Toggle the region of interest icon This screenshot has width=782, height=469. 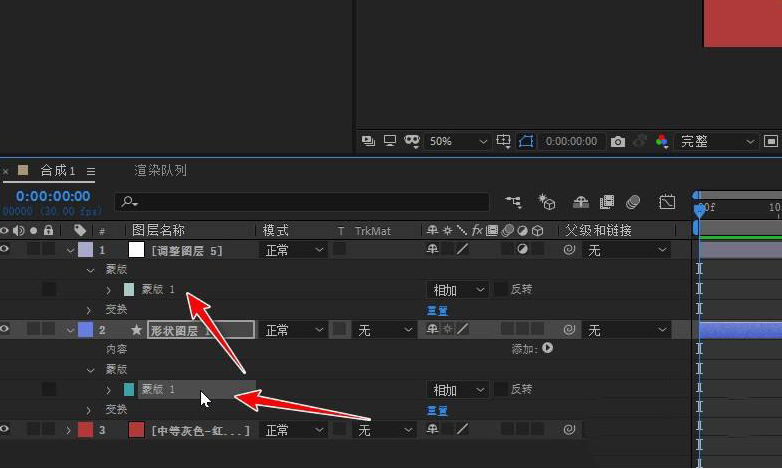tap(526, 141)
